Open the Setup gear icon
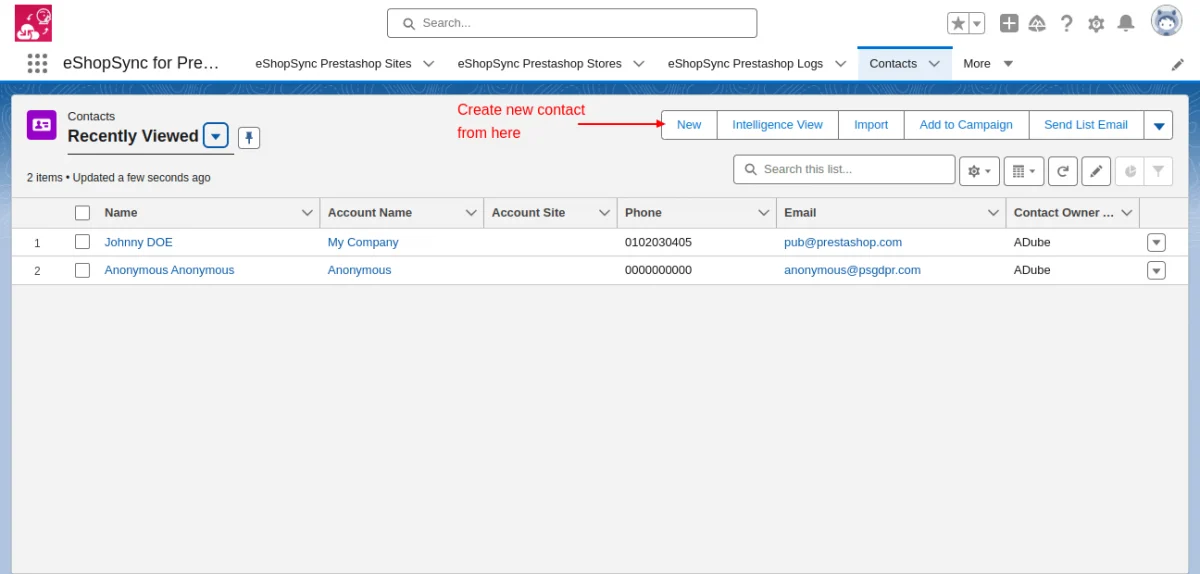 point(1096,23)
